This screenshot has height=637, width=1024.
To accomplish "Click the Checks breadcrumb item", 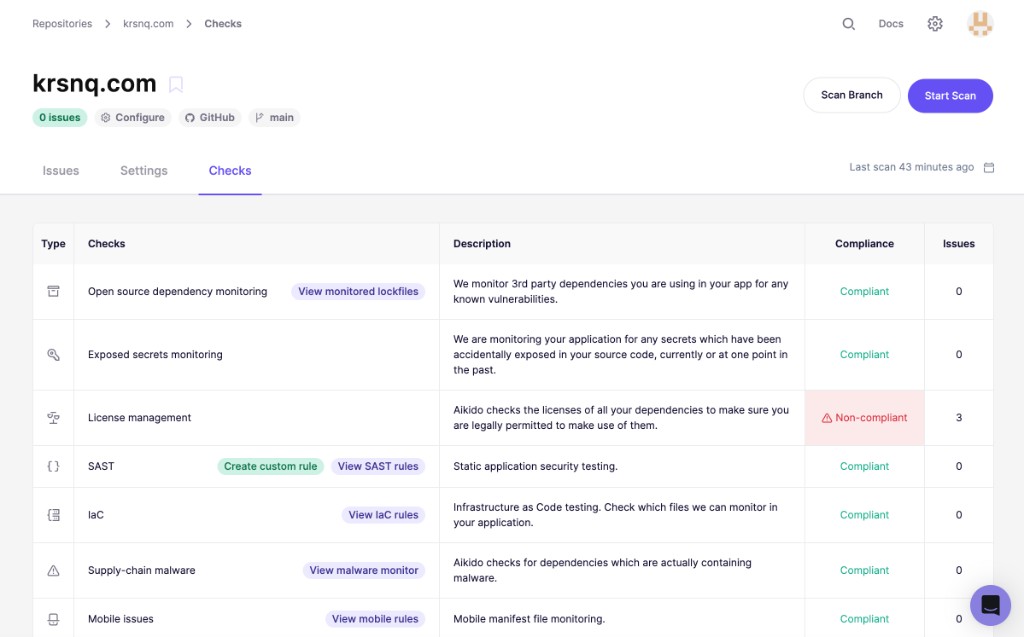I will click(223, 24).
